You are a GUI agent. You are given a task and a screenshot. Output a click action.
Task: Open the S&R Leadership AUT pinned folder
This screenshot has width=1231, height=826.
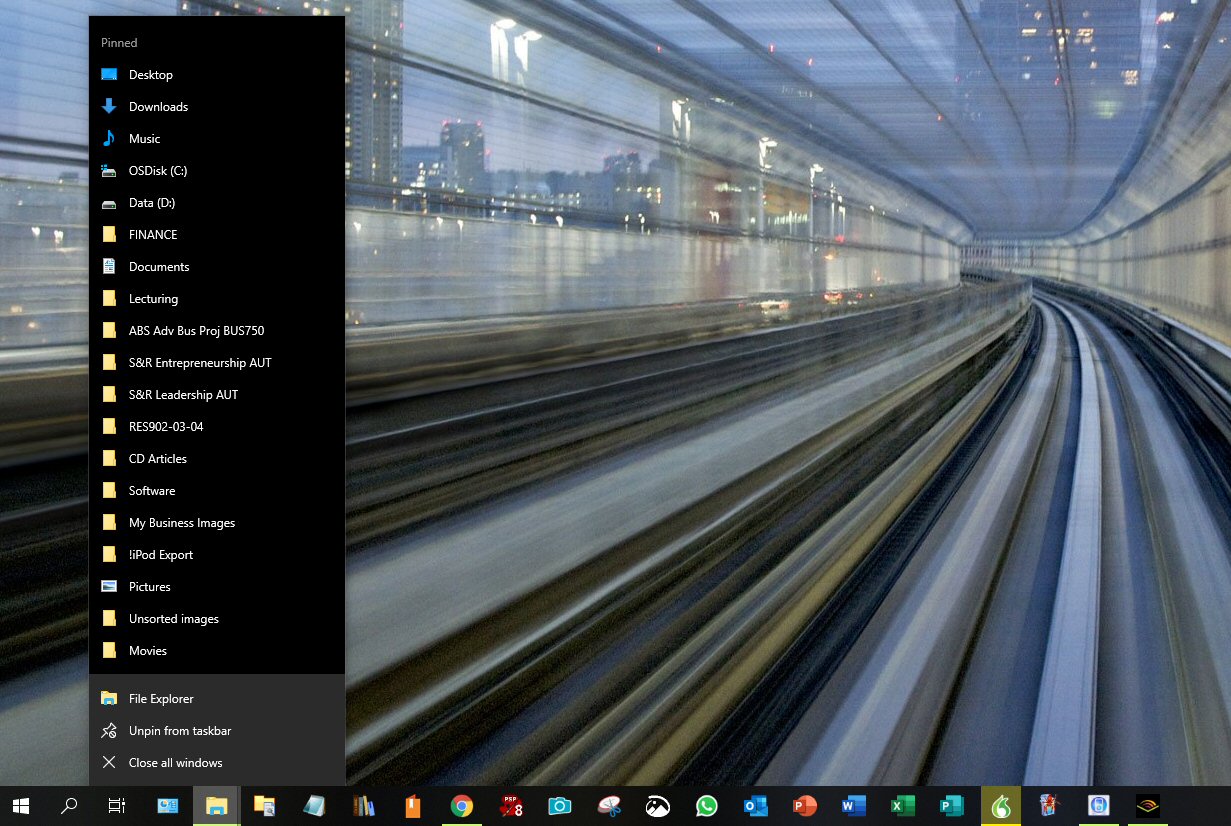(x=183, y=394)
